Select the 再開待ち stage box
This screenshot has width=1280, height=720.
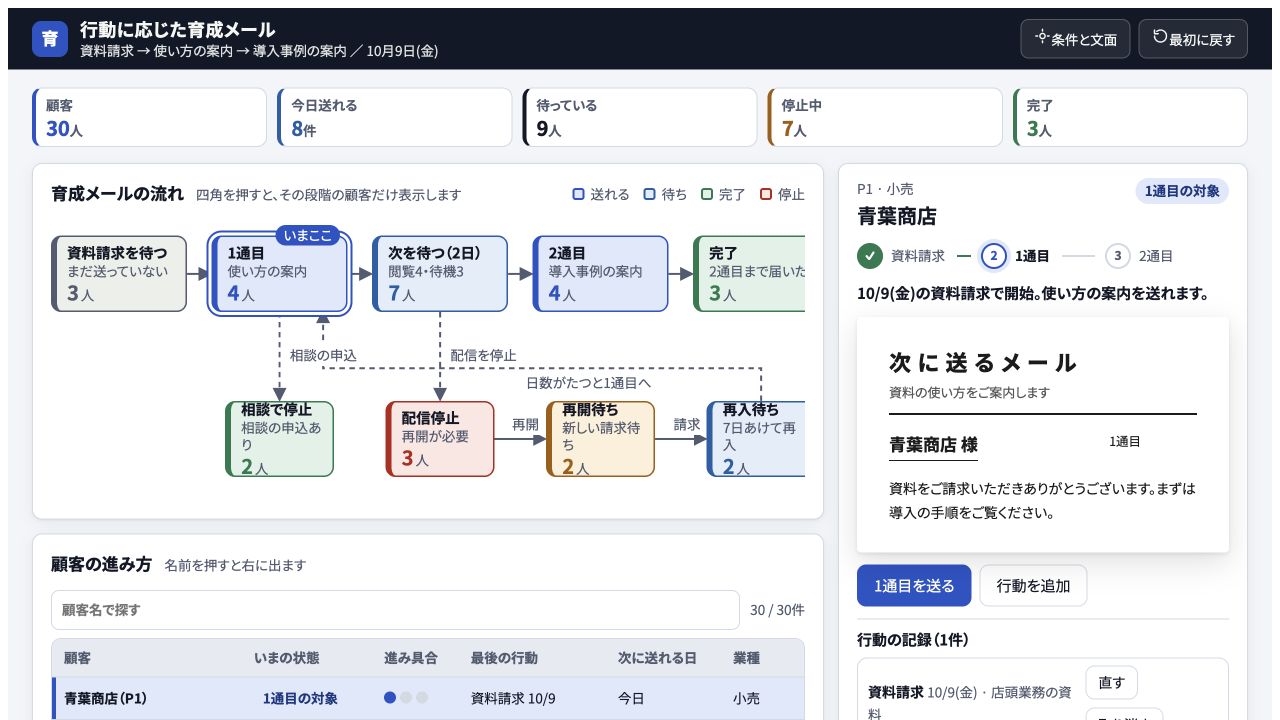coord(600,439)
